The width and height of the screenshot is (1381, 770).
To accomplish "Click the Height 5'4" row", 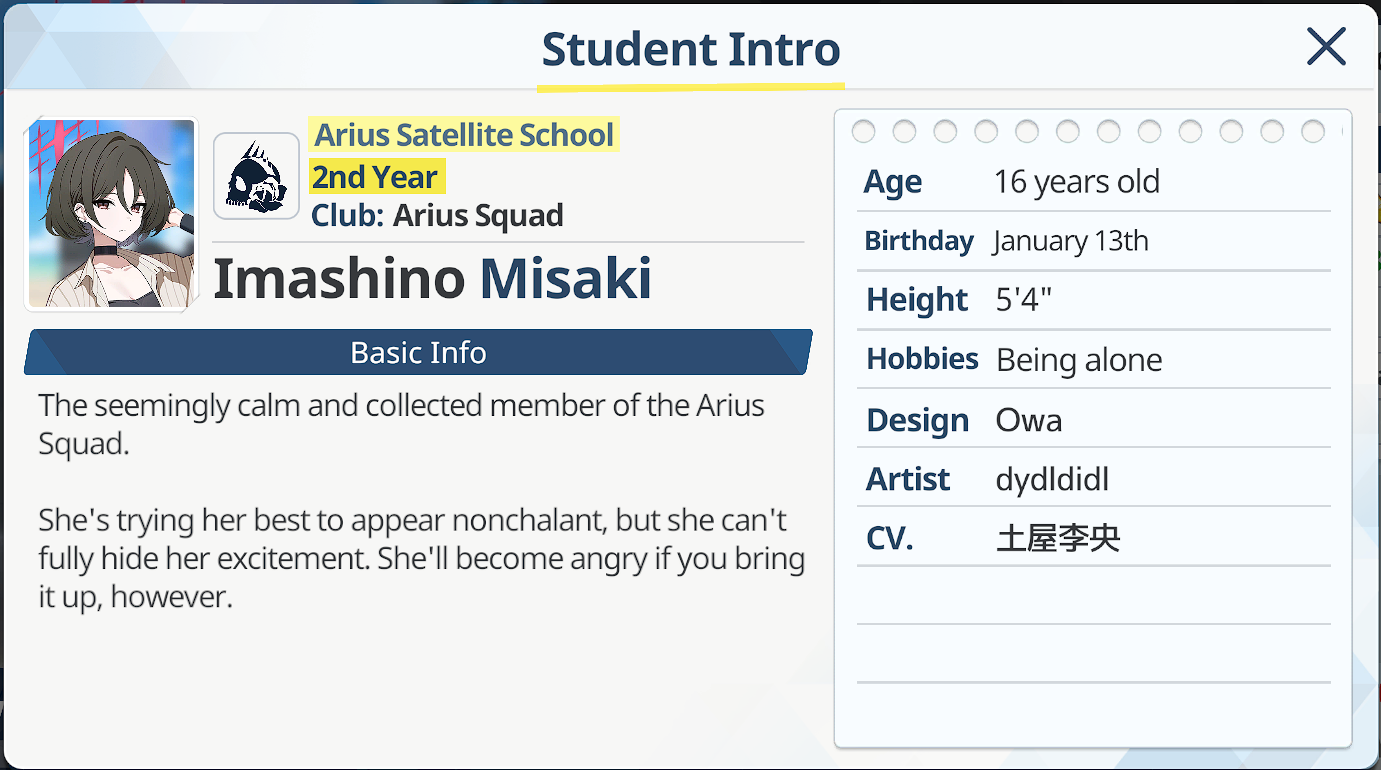I will coord(1093,300).
